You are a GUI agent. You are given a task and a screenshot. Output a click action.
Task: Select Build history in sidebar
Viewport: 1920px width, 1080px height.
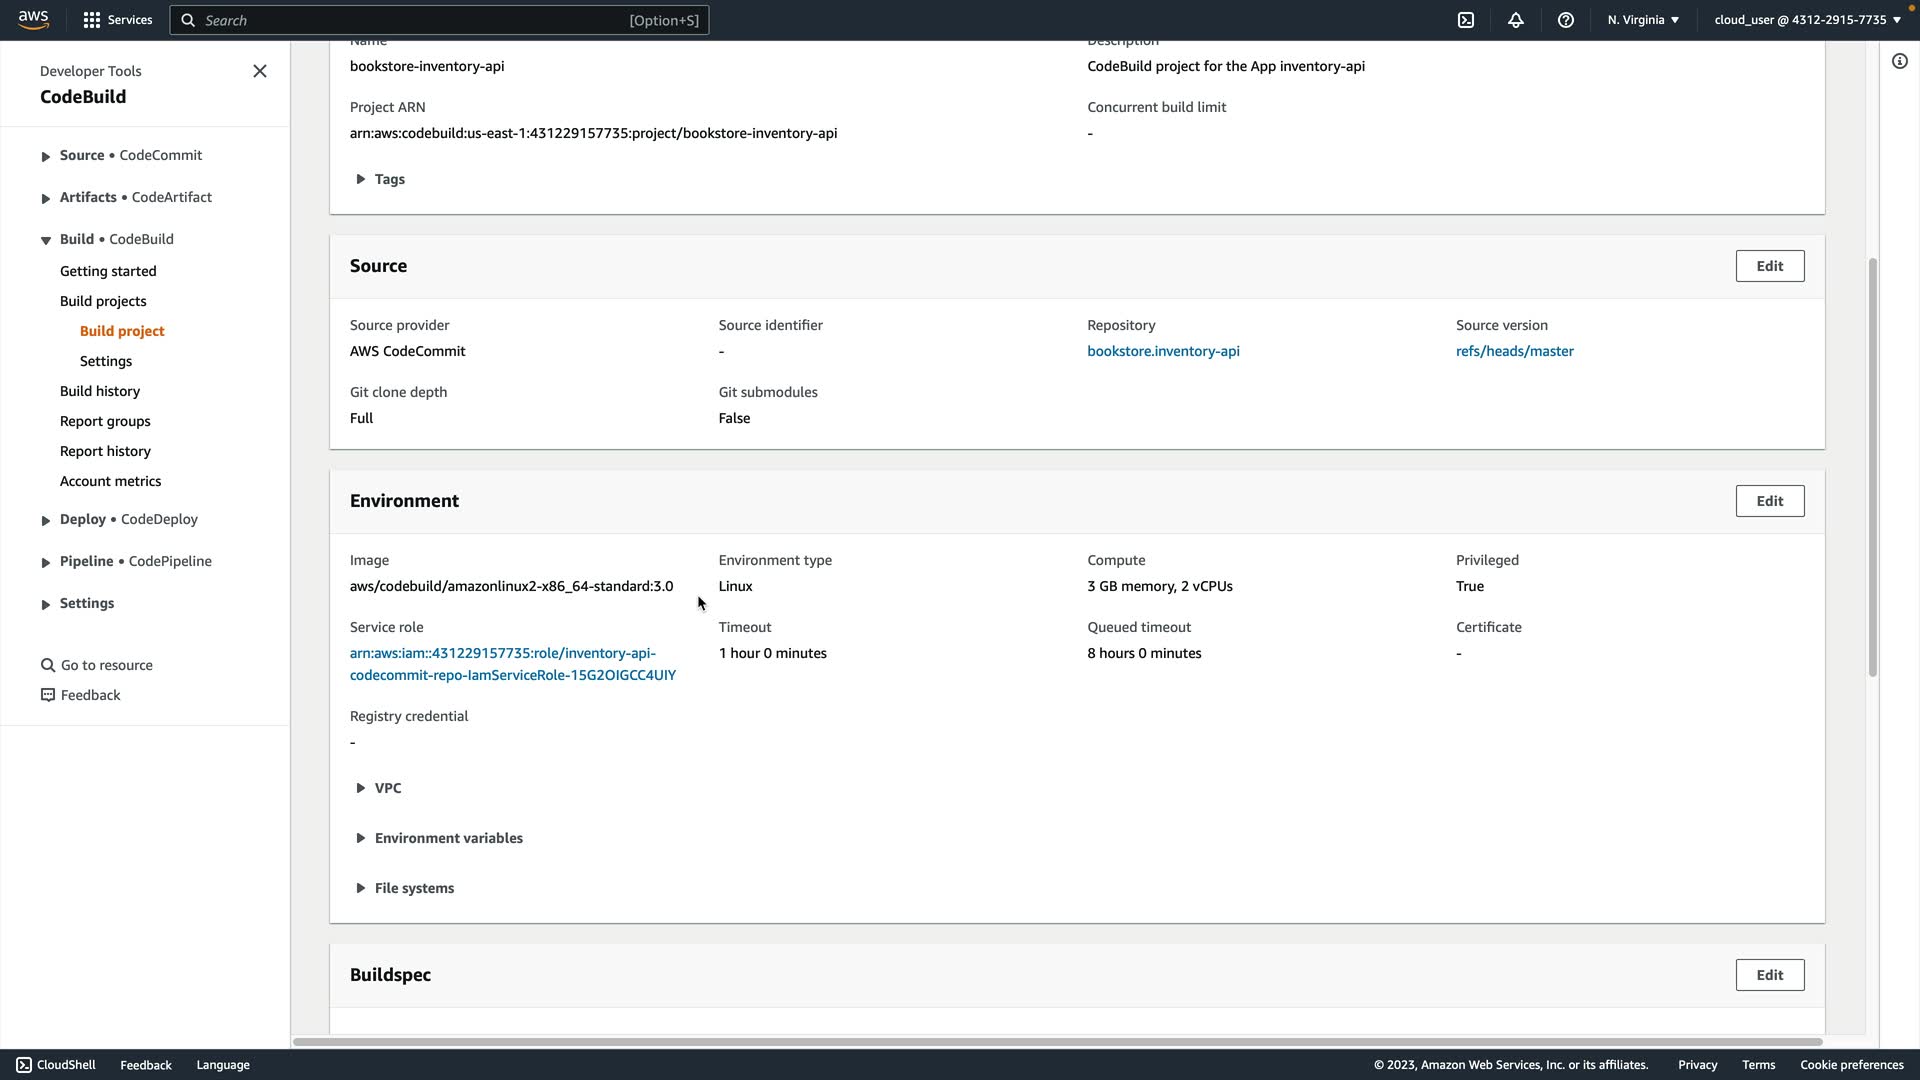(x=100, y=391)
